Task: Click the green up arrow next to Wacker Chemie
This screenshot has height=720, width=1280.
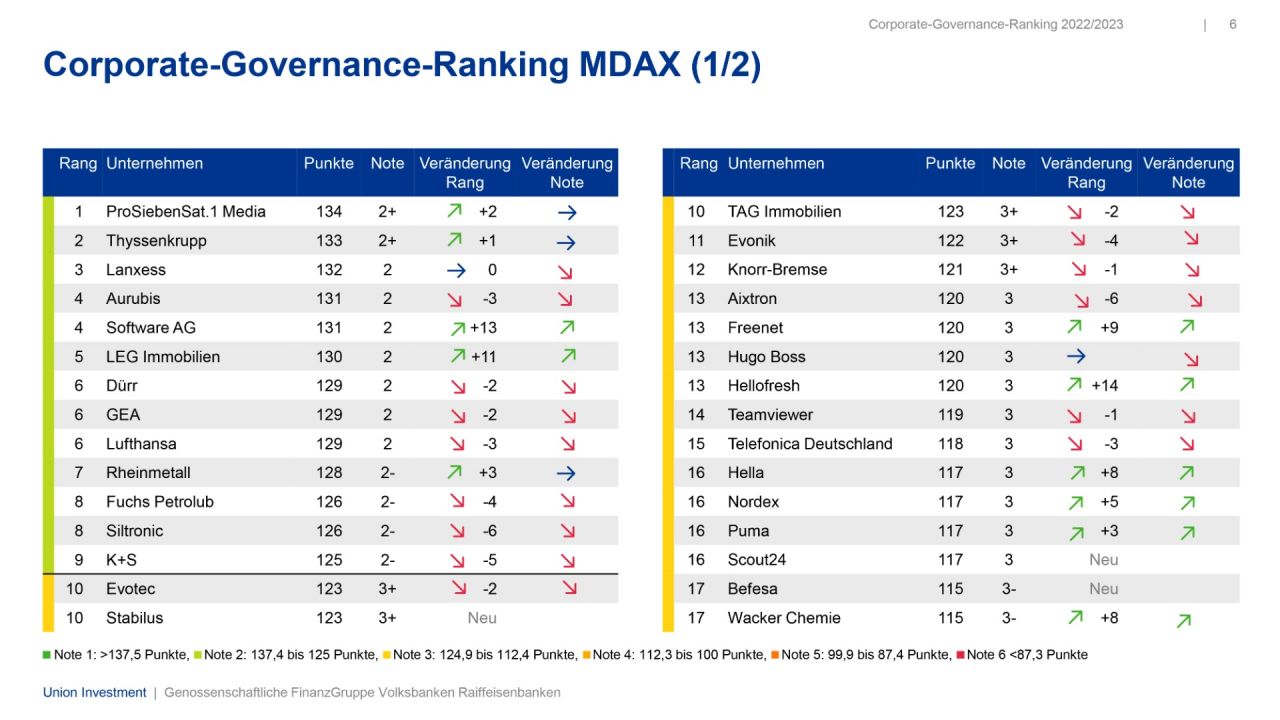Action: (1074, 618)
